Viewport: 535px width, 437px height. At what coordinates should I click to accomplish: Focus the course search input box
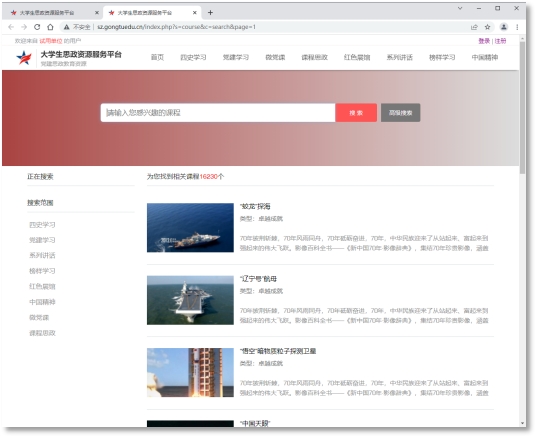coord(218,113)
